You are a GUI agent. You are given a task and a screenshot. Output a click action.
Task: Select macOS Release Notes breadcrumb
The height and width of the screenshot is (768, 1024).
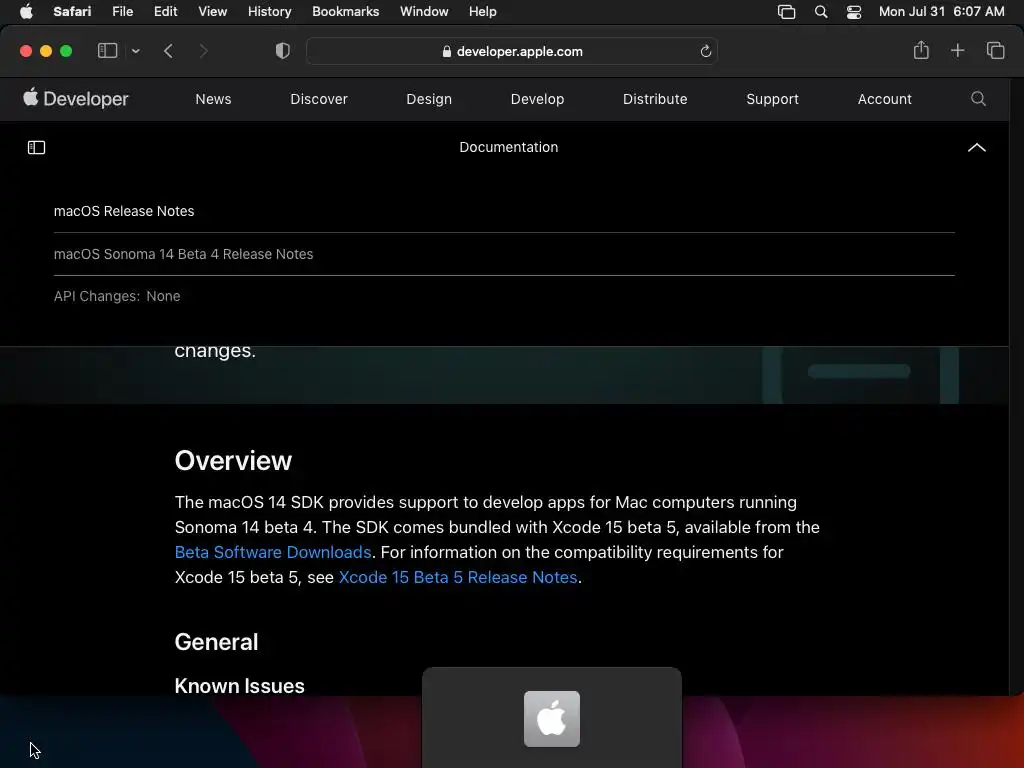click(x=124, y=211)
